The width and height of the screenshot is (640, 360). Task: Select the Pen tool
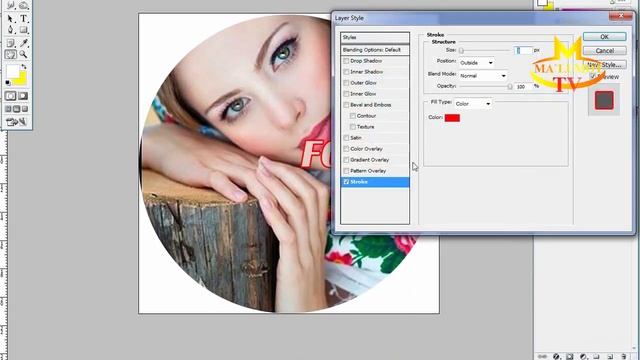[10, 30]
